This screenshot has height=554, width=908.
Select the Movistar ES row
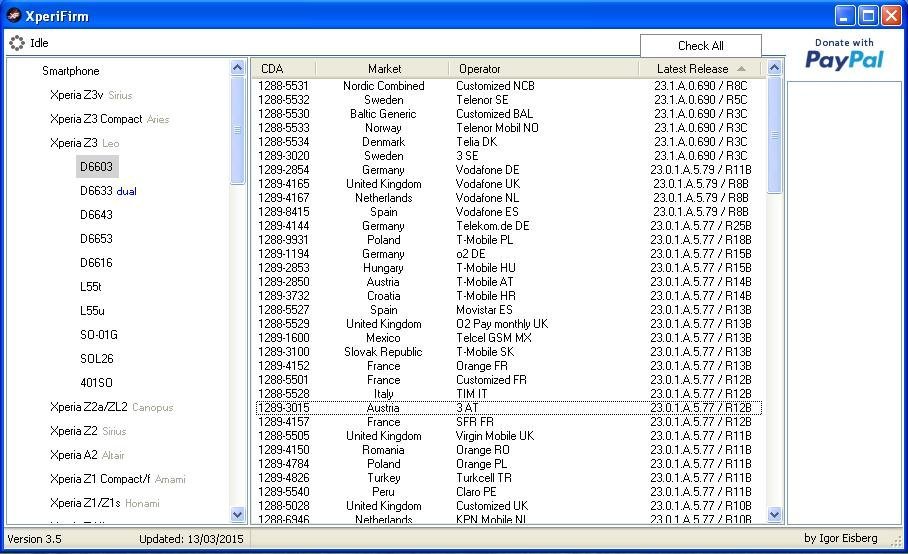tap(508, 310)
